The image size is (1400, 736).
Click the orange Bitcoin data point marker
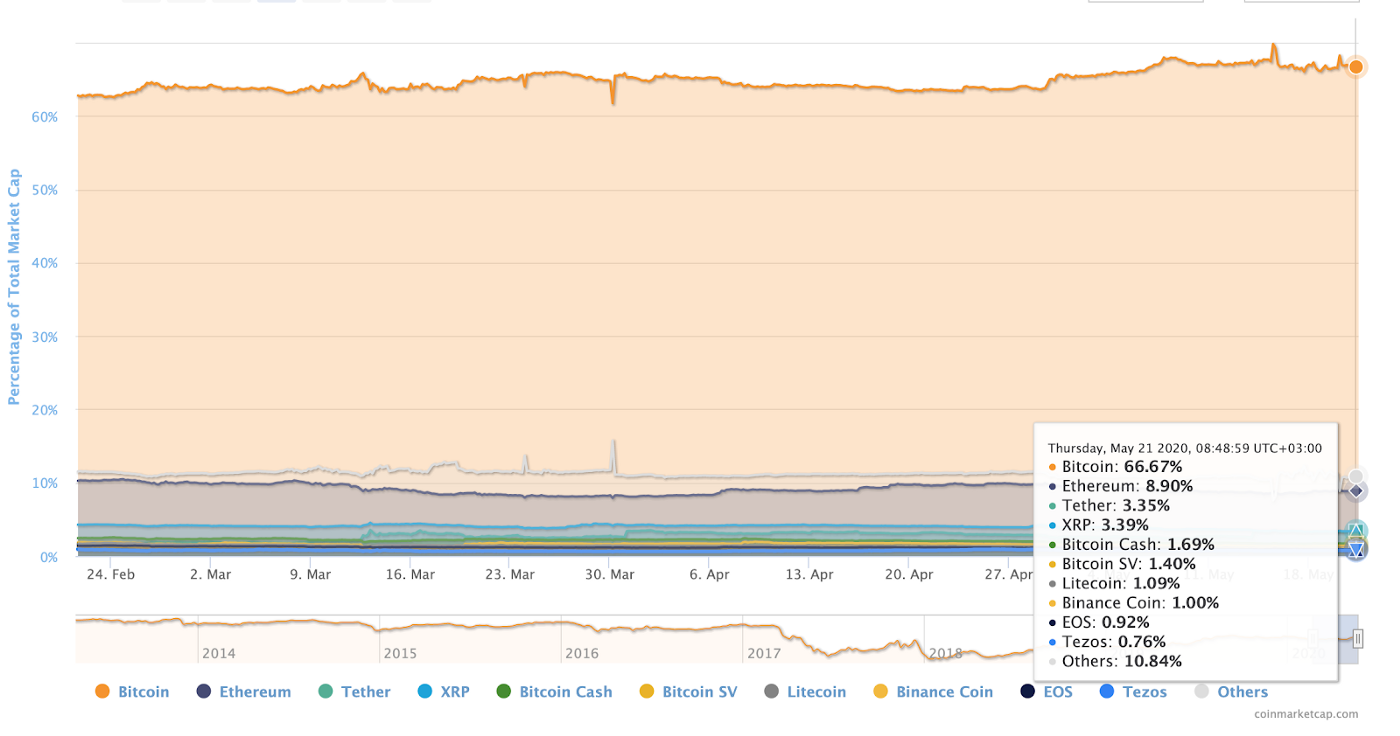pos(1356,67)
